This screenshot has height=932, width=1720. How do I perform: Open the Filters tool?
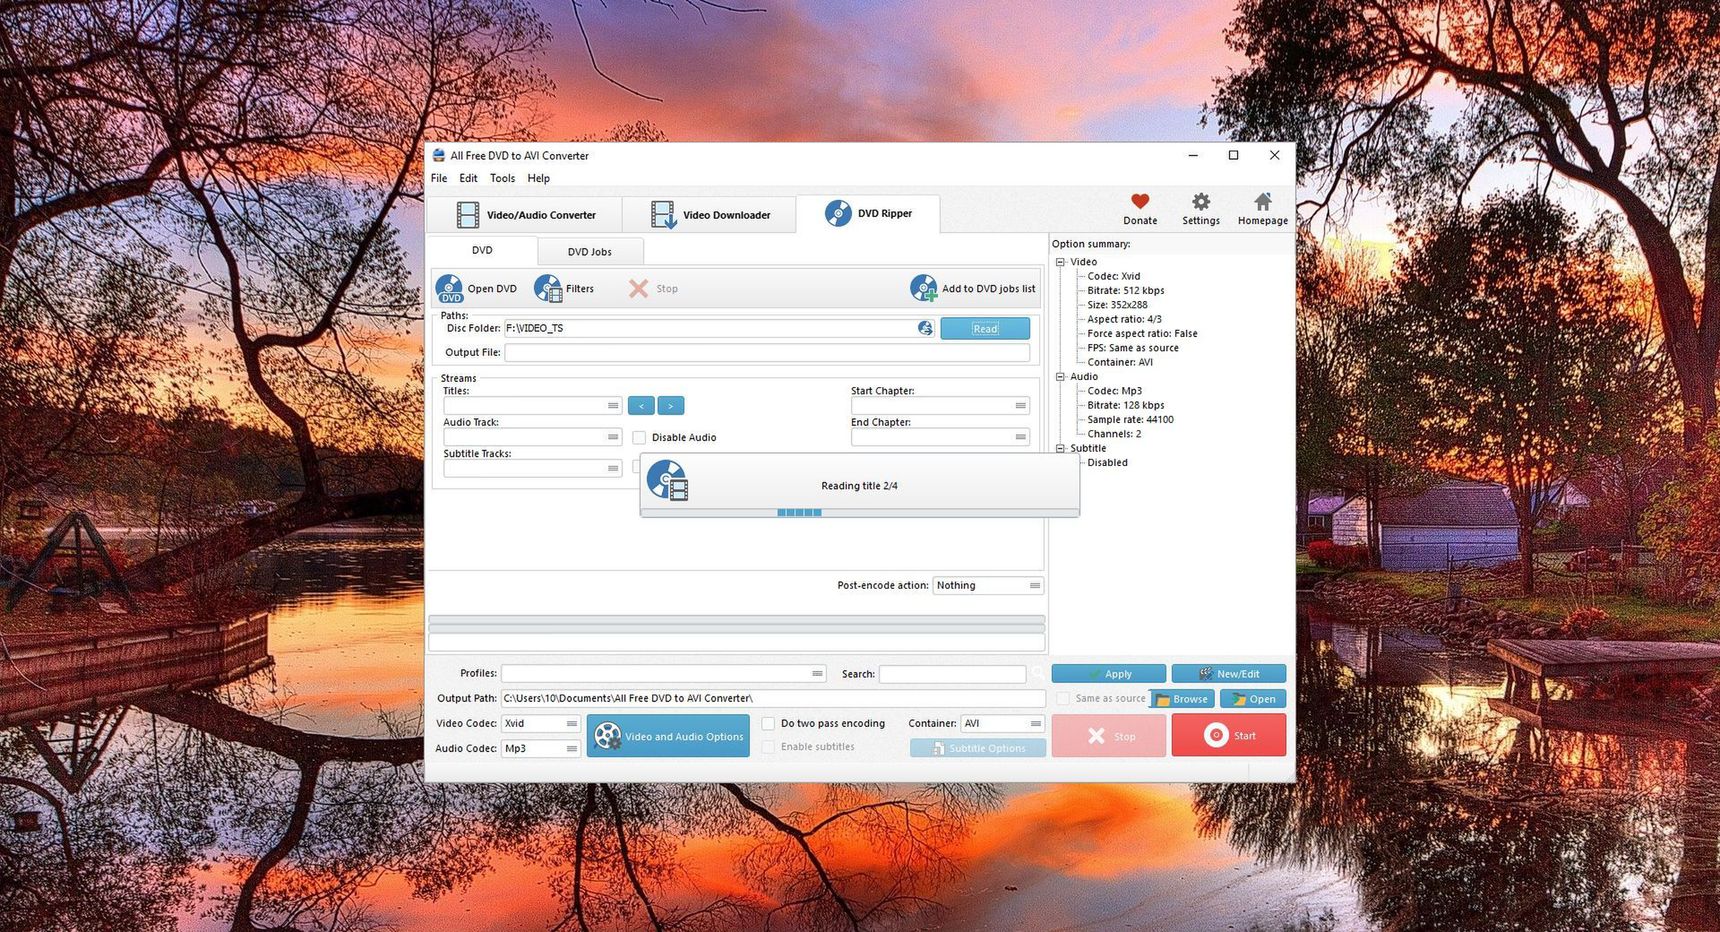coord(564,289)
